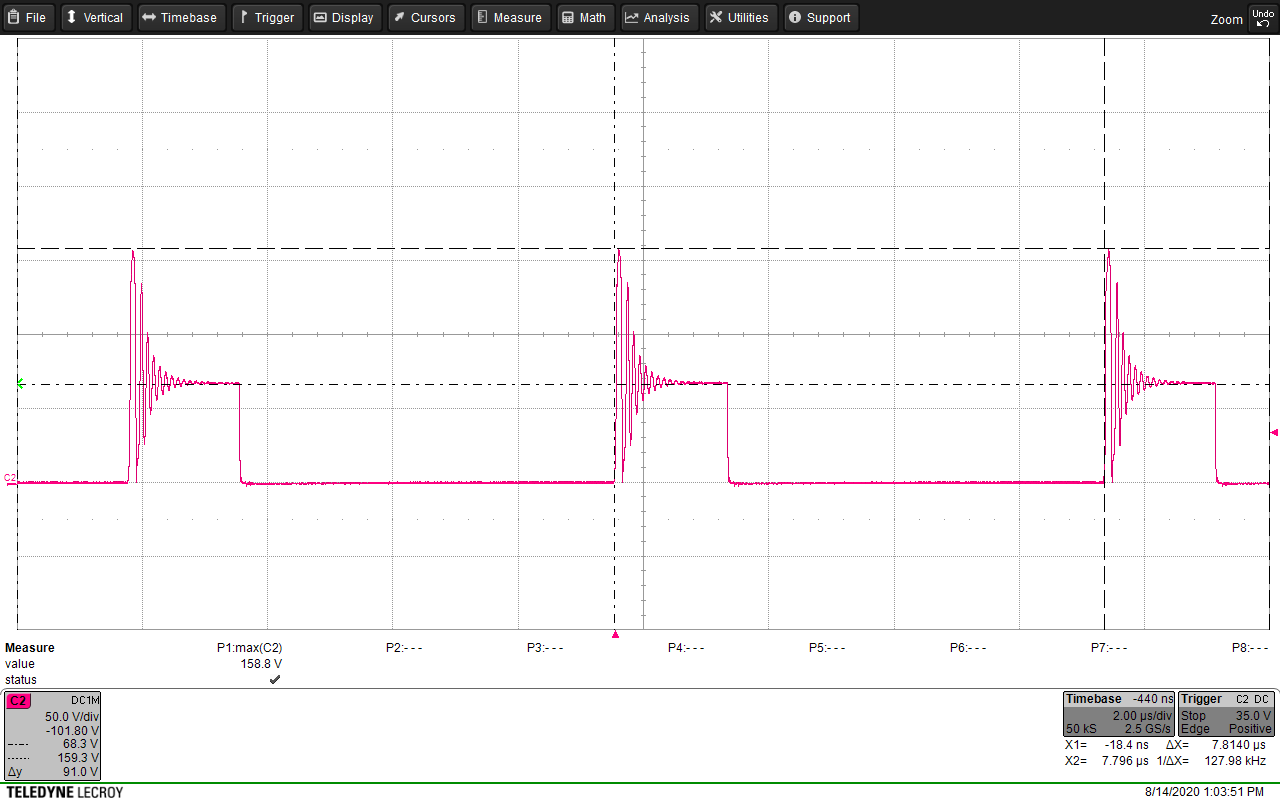Click the pink trigger level marker at right edge
Image resolution: width=1280 pixels, height=800 pixels.
pos(1274,433)
